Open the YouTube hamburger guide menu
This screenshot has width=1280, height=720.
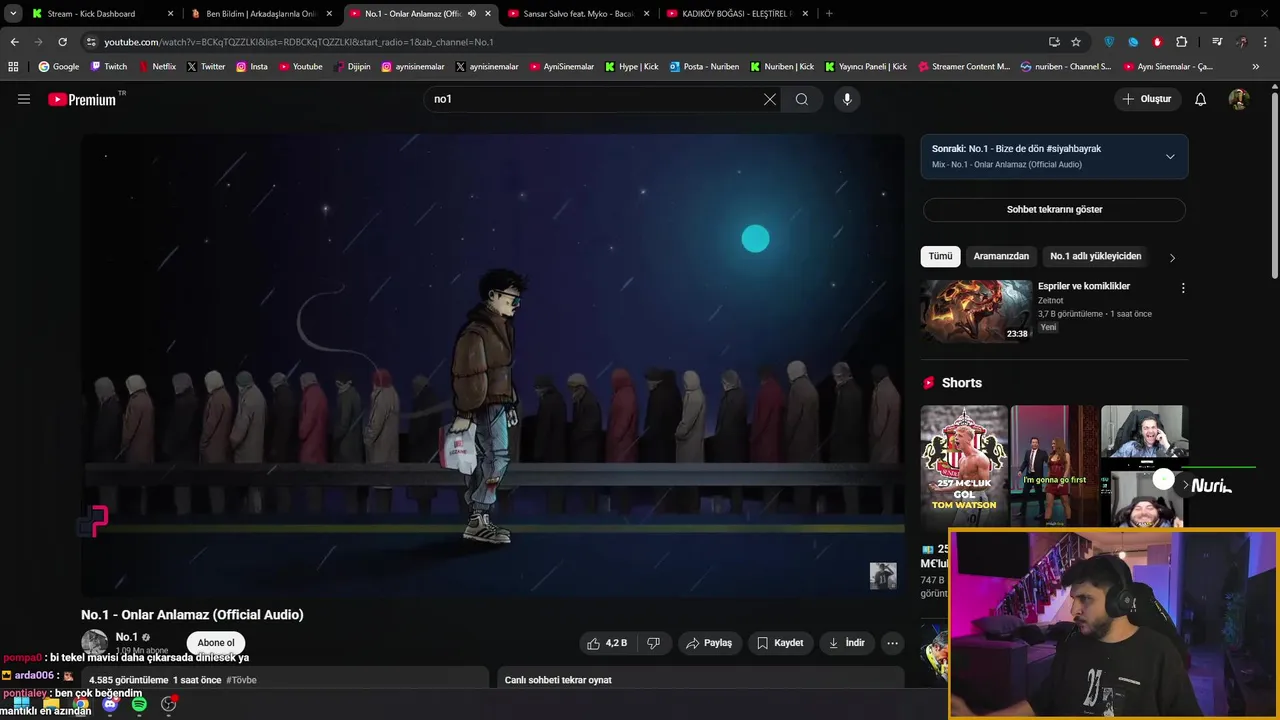[24, 99]
